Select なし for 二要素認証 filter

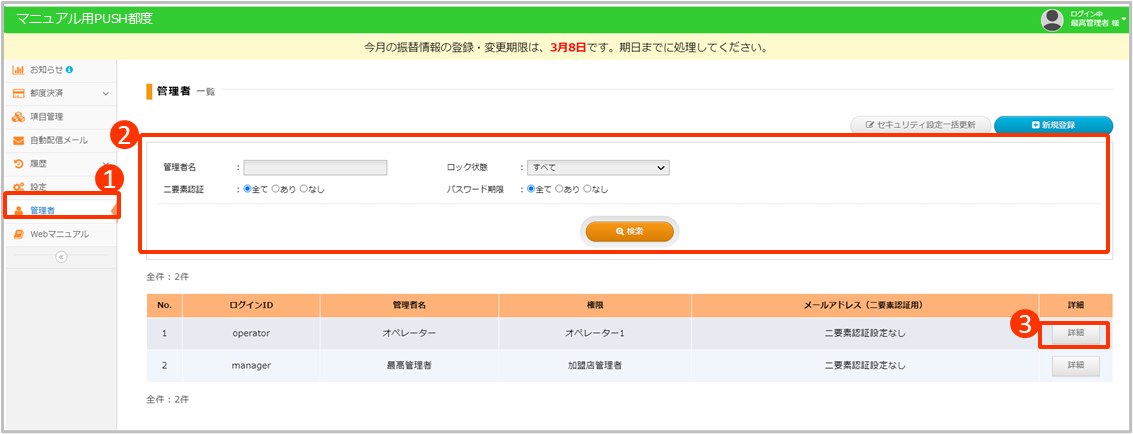304,189
